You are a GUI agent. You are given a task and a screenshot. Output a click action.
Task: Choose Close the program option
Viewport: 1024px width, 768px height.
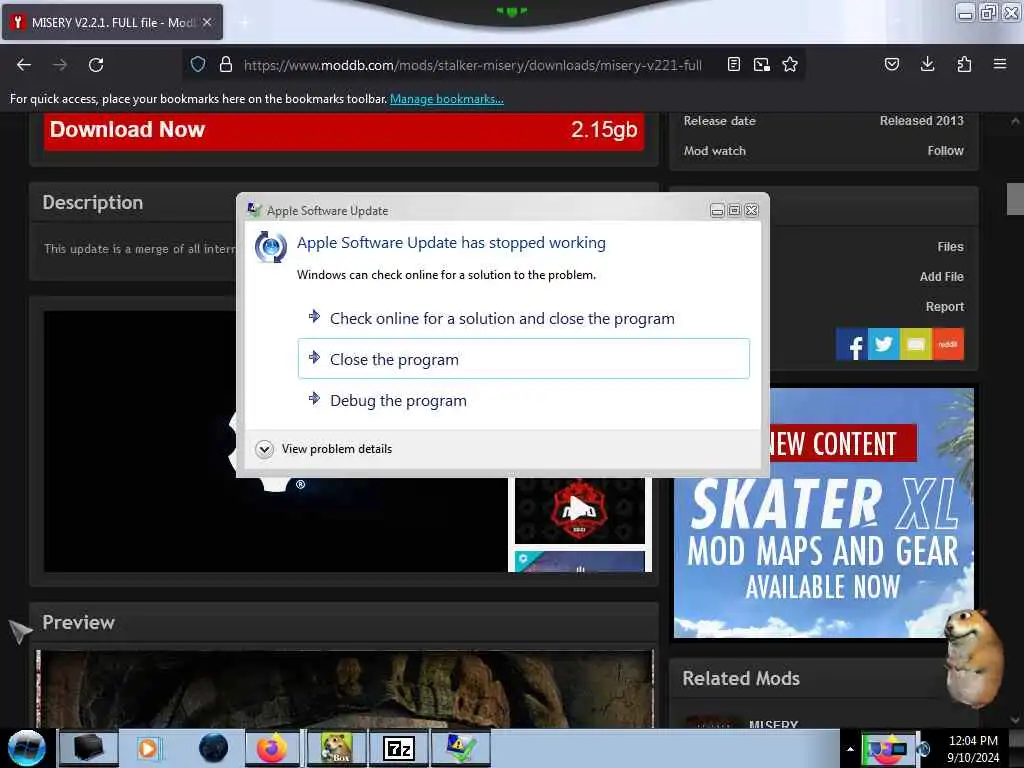[524, 359]
